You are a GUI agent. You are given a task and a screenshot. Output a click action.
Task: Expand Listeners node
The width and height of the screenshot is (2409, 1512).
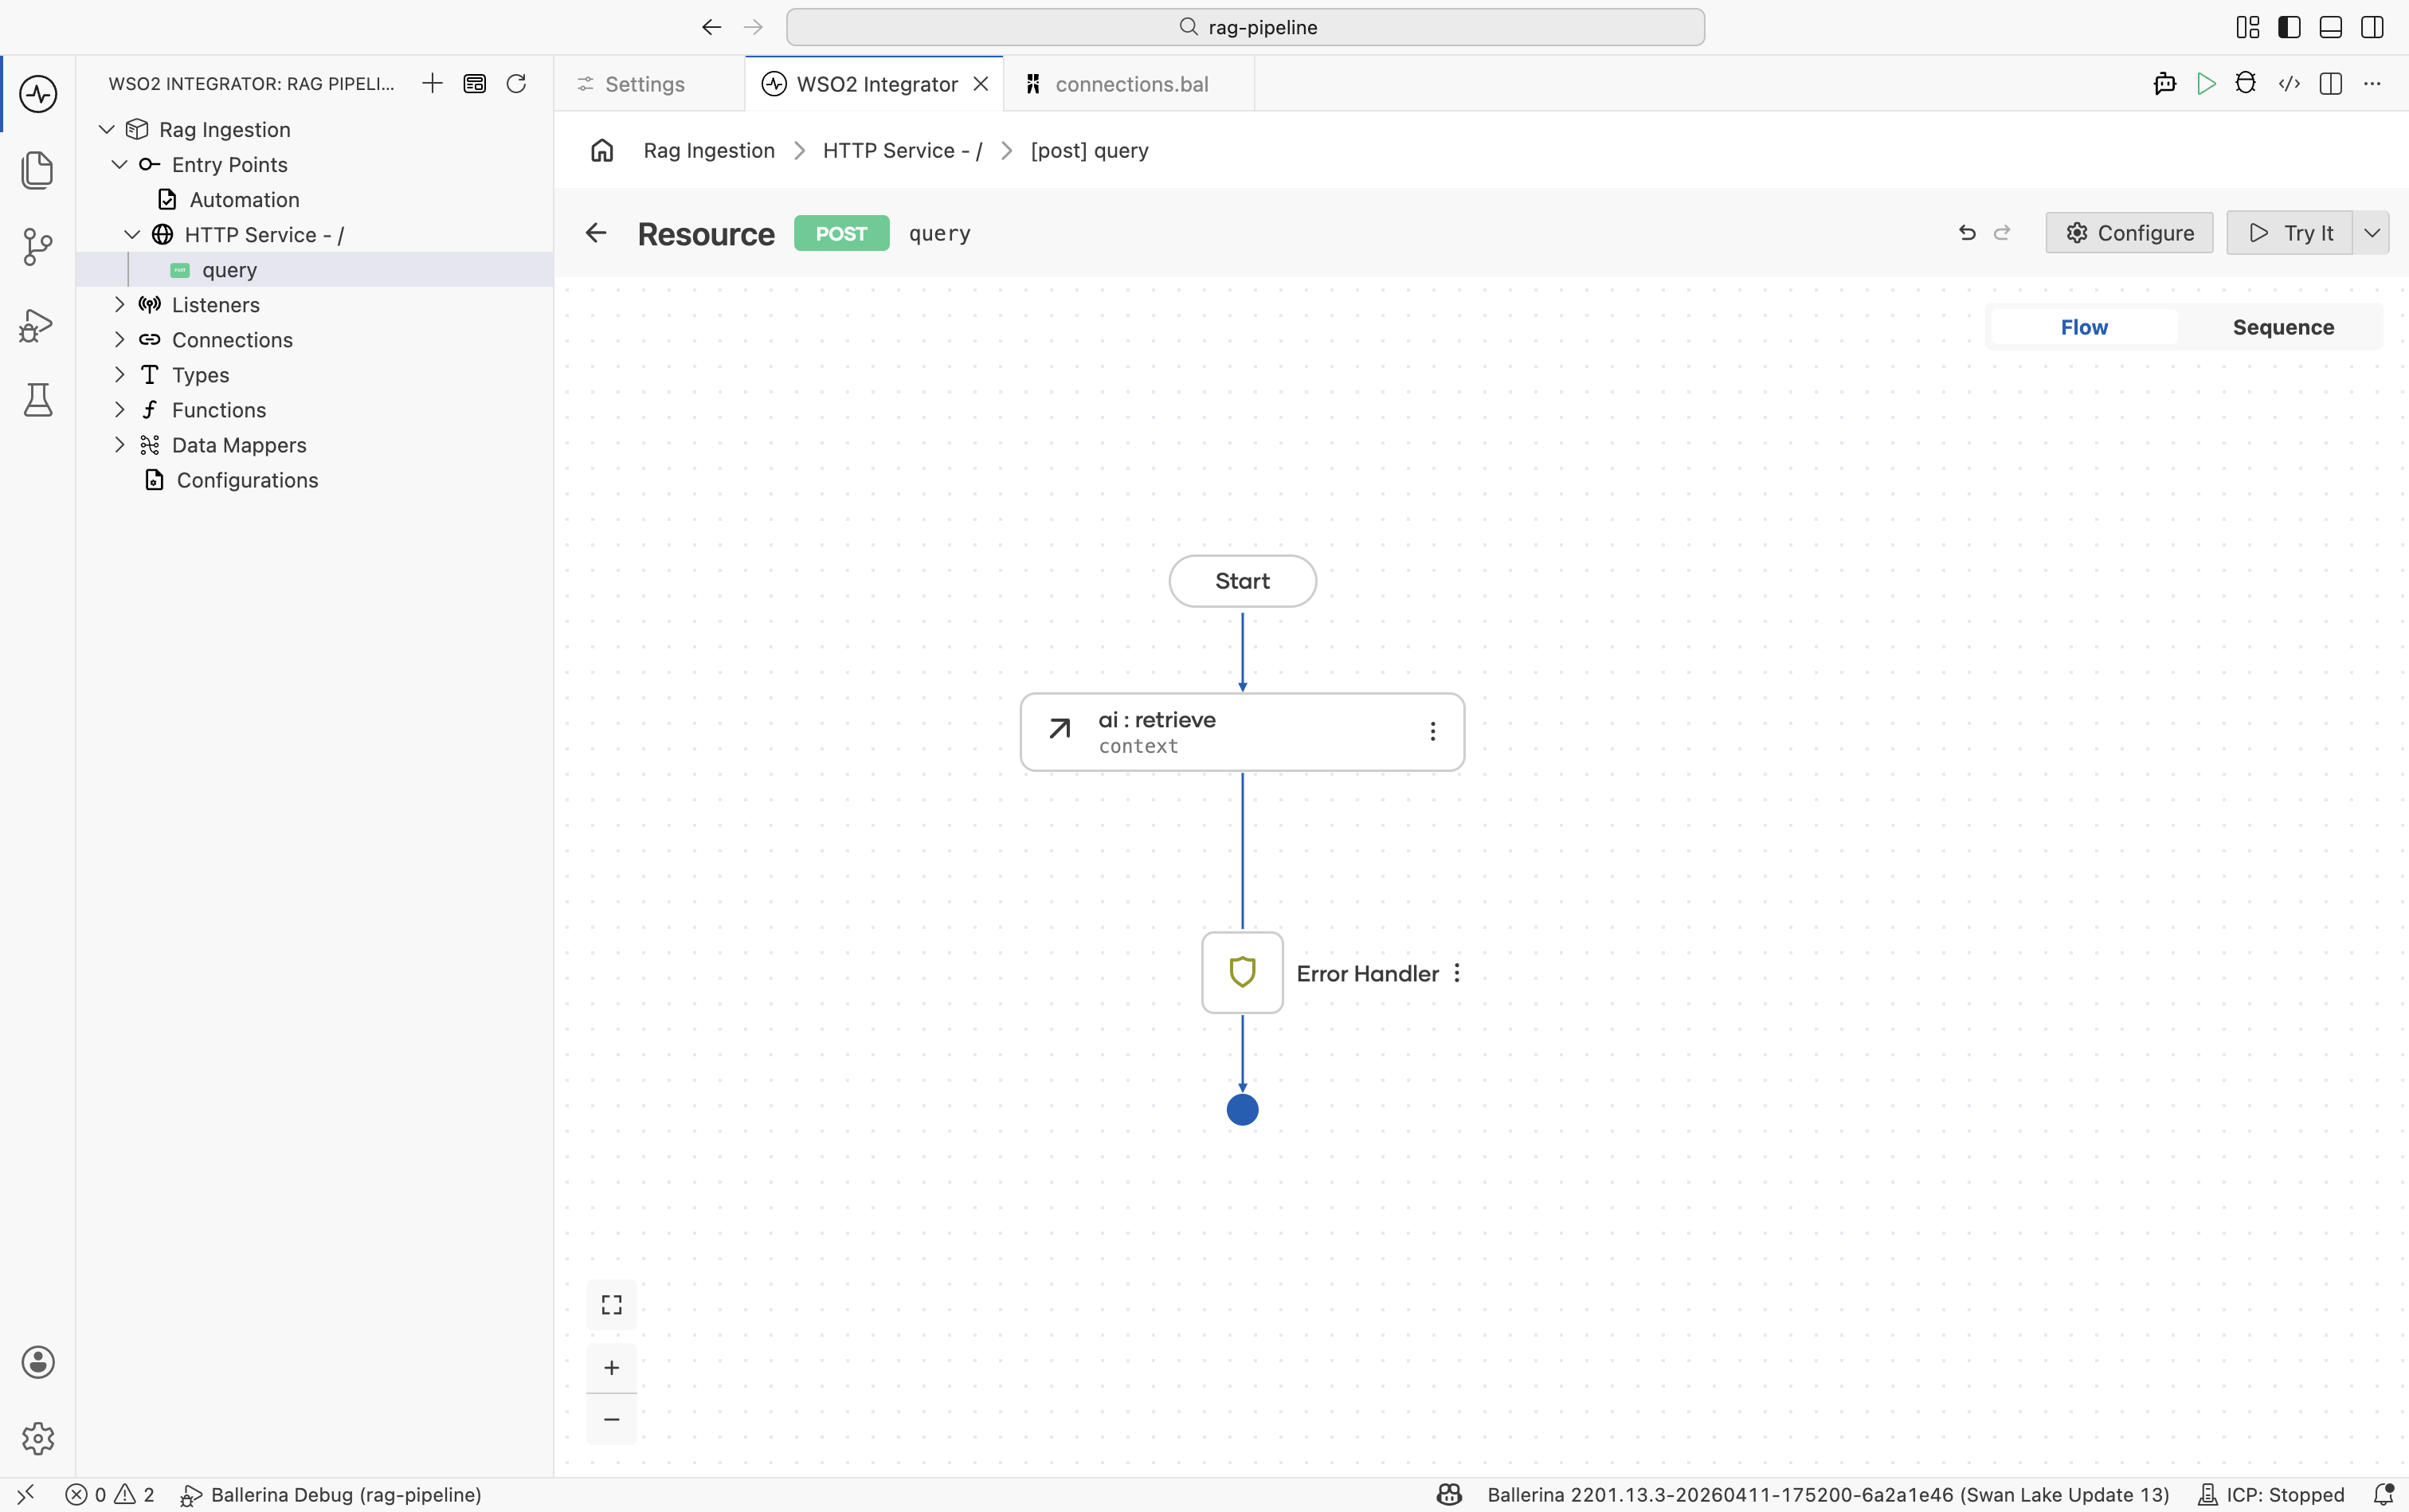119,304
